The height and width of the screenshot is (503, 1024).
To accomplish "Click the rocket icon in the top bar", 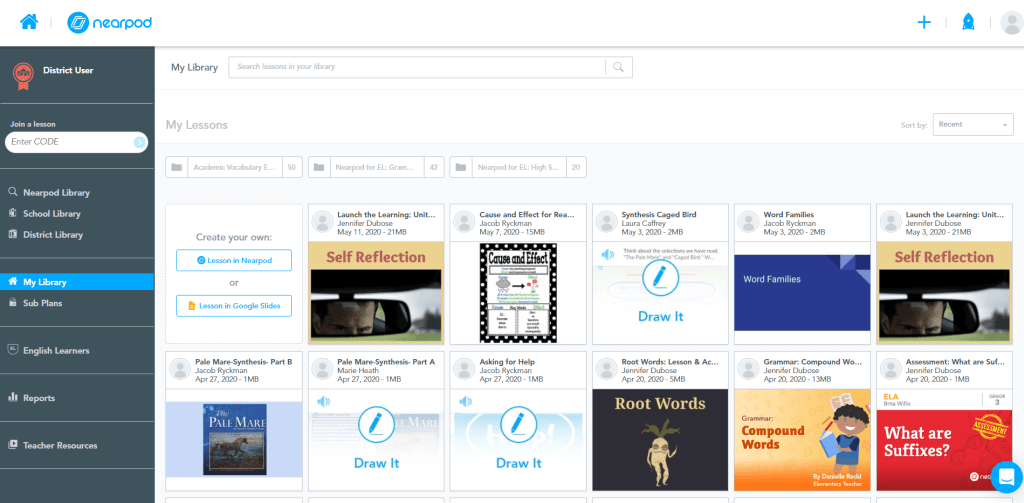I will pyautogui.click(x=967, y=22).
